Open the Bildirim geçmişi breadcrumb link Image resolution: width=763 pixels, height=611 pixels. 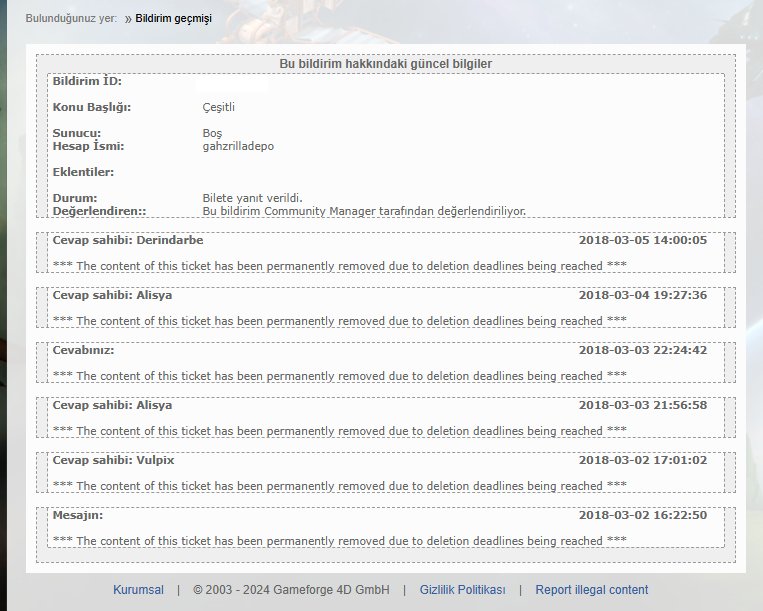[x=173, y=19]
